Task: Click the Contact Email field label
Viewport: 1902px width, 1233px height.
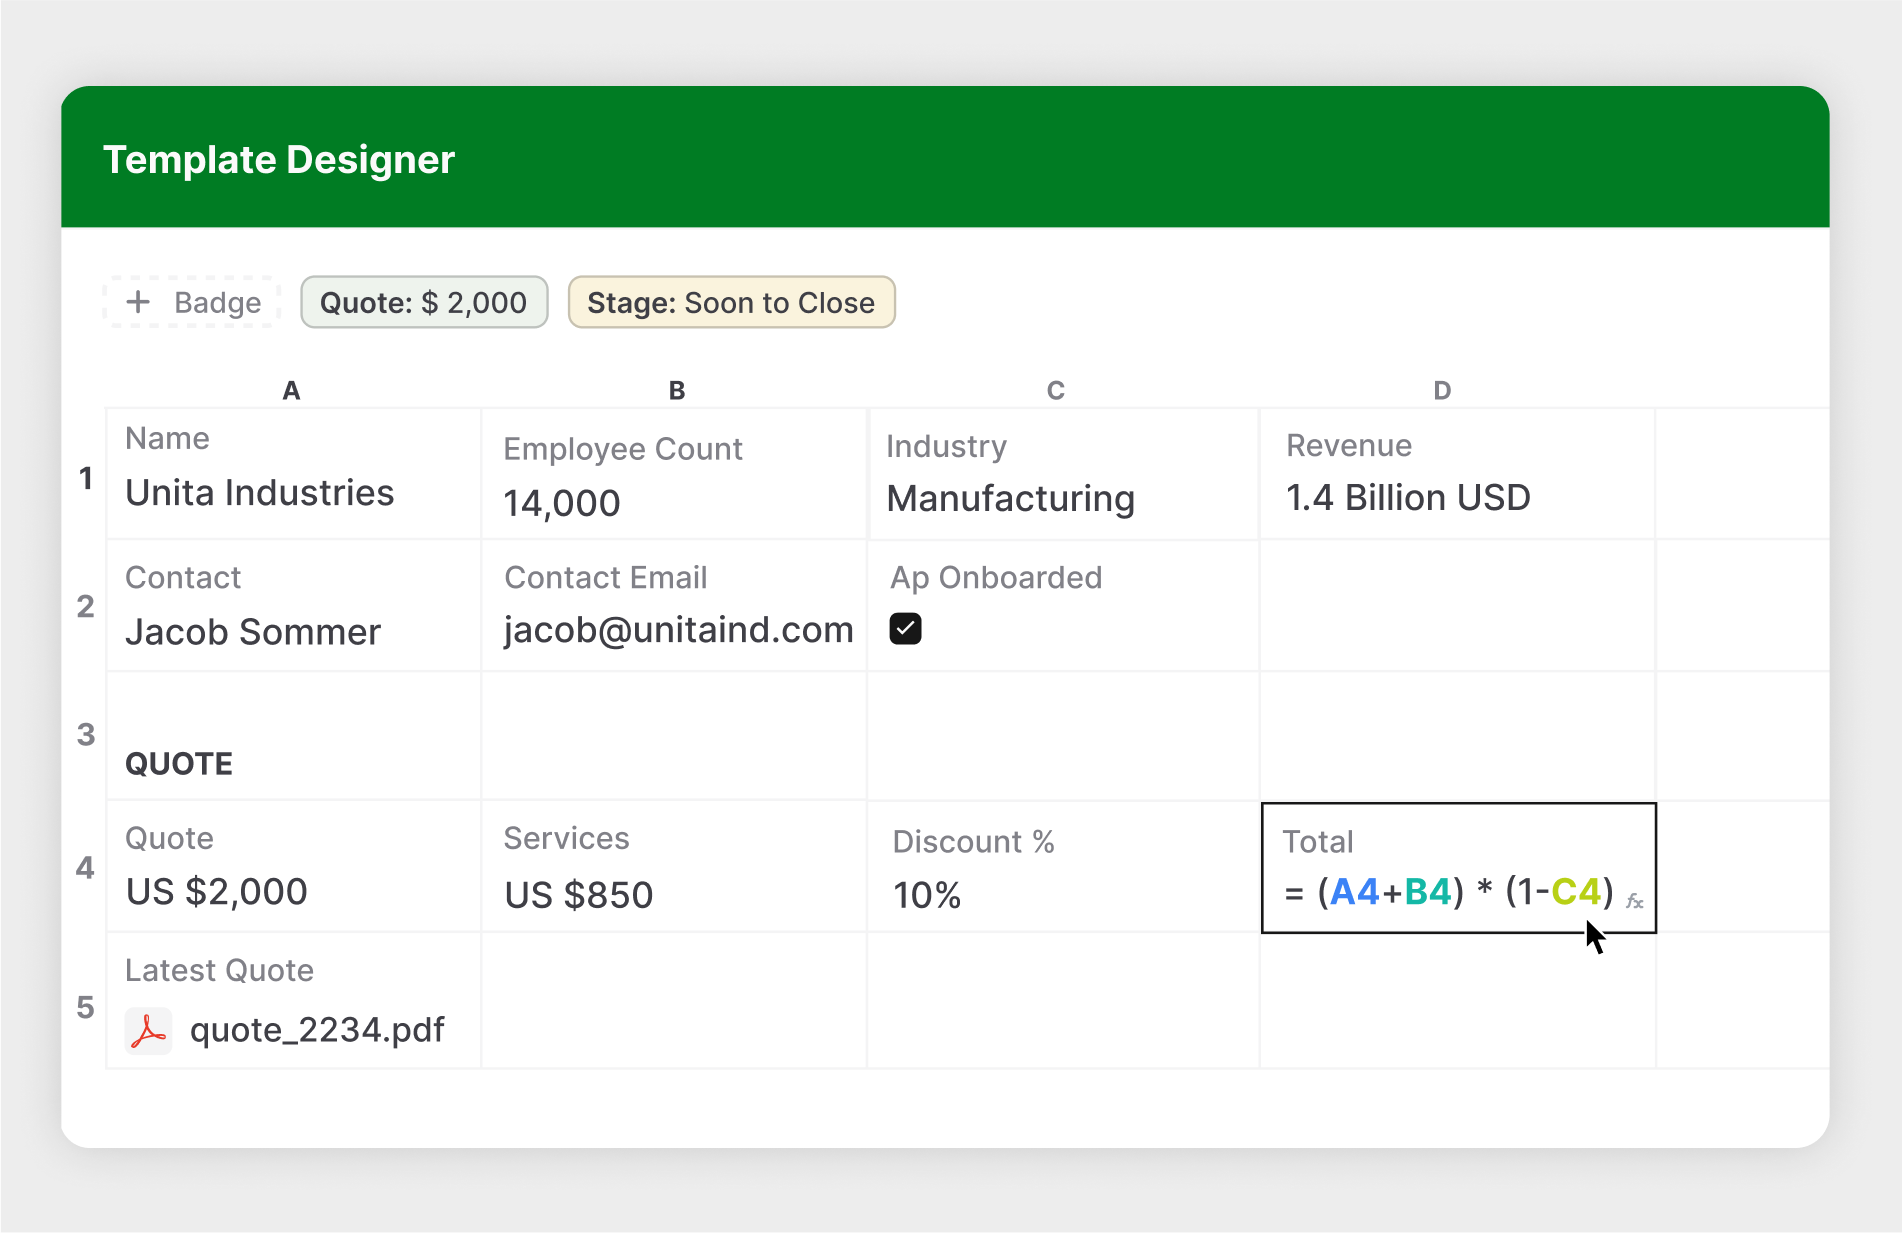Action: (x=606, y=577)
